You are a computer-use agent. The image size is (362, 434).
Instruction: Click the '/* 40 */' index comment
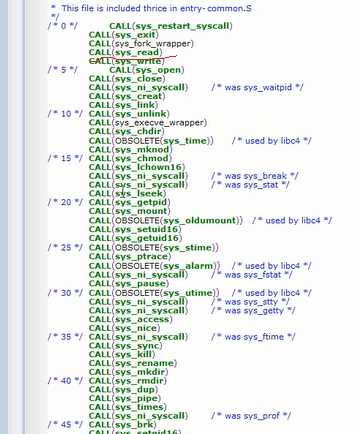click(x=65, y=381)
